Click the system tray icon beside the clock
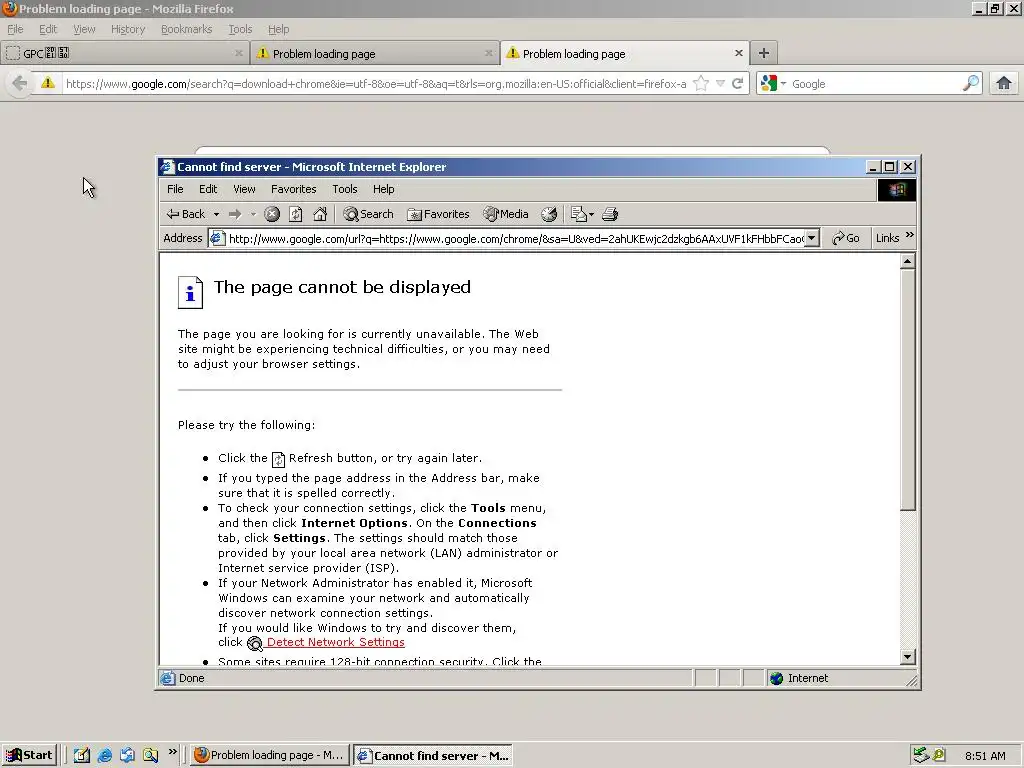 click(x=939, y=756)
